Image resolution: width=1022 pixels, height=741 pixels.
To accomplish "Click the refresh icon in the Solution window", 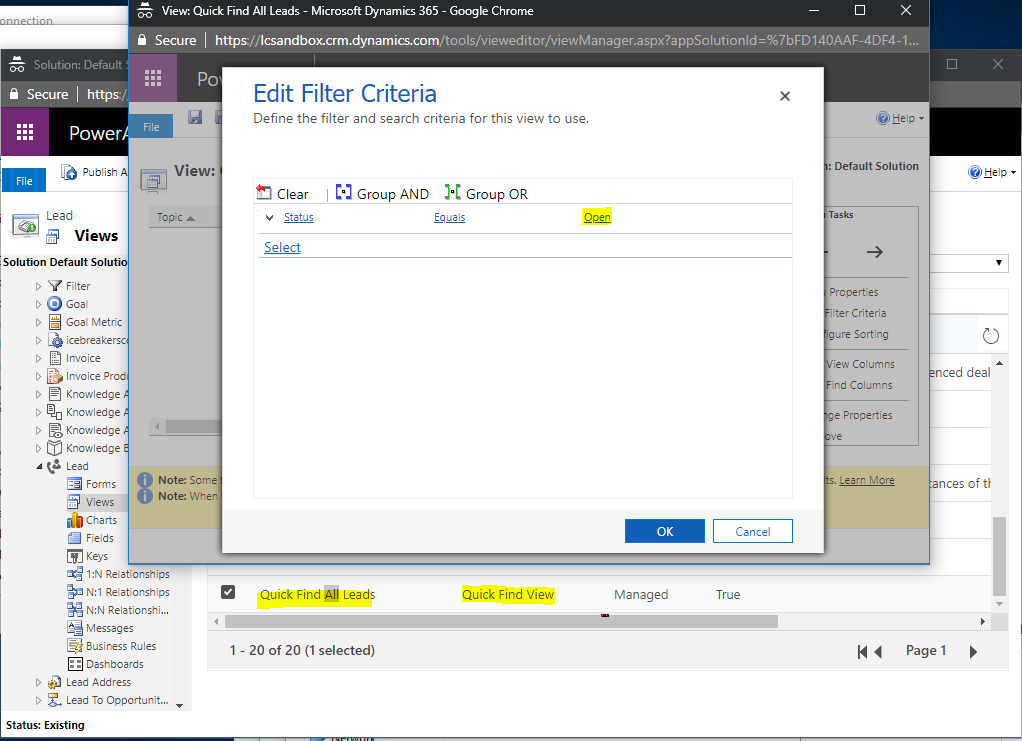I will pyautogui.click(x=991, y=336).
